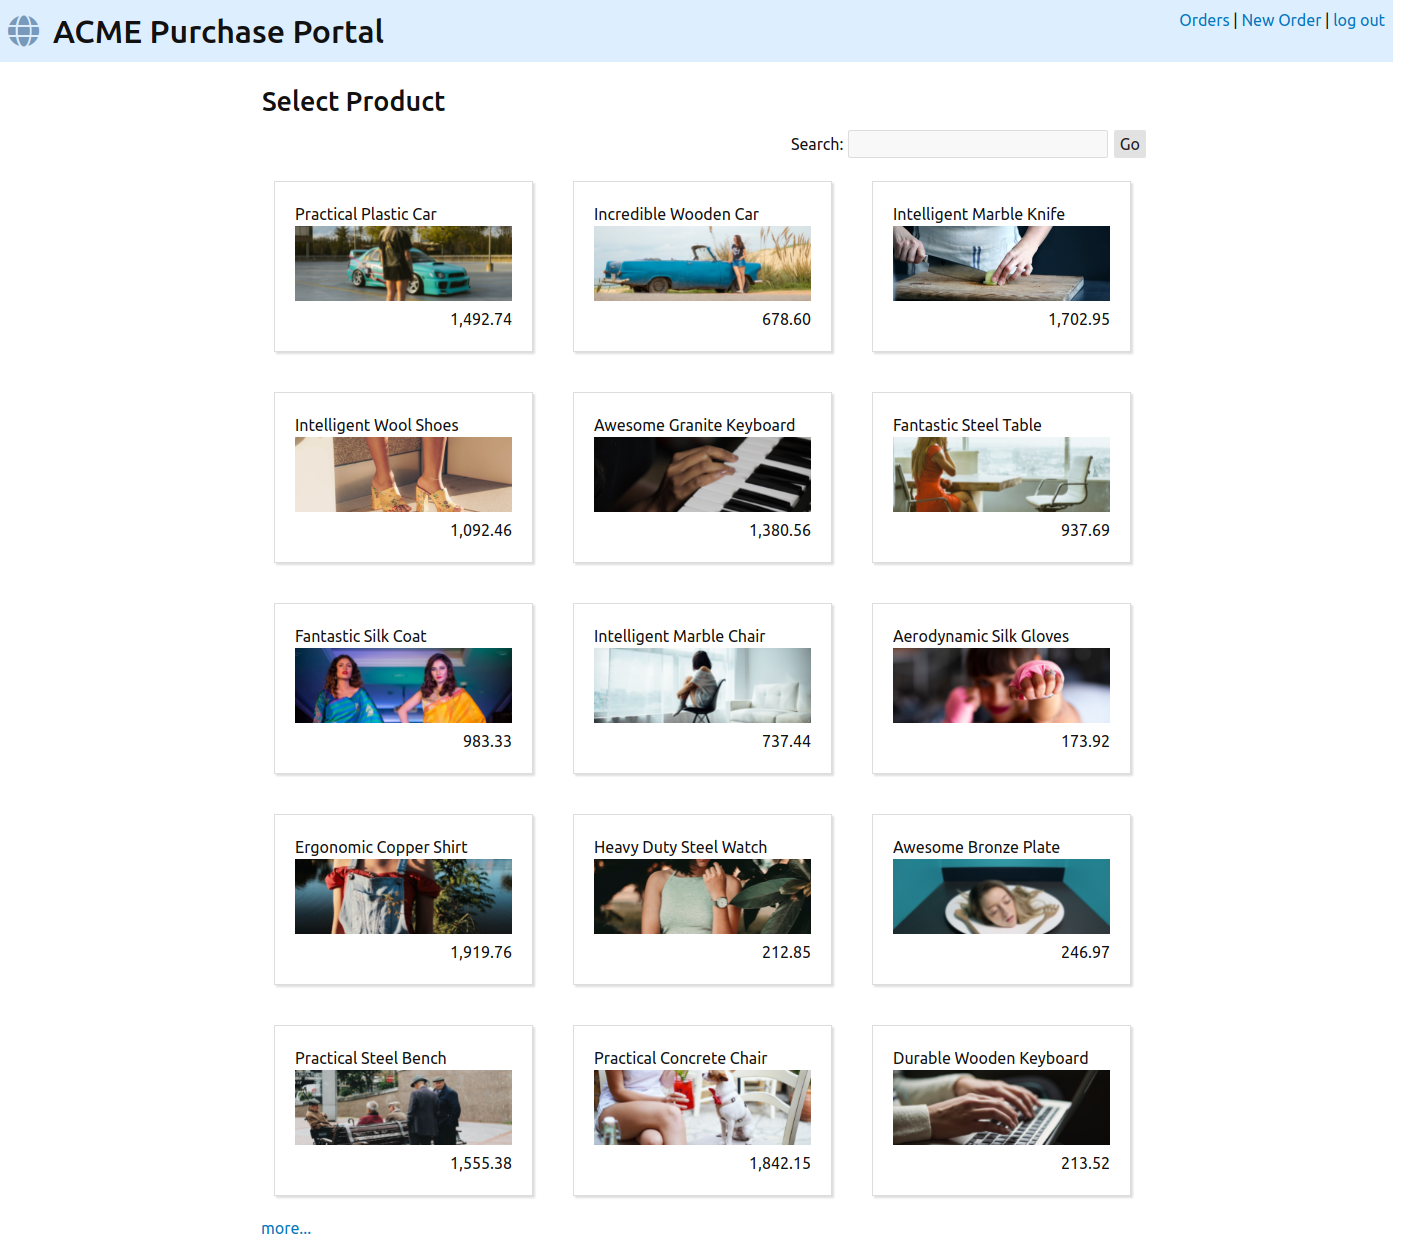The image size is (1408, 1242).
Task: Click the price 213.52
Action: [x=1085, y=1163]
